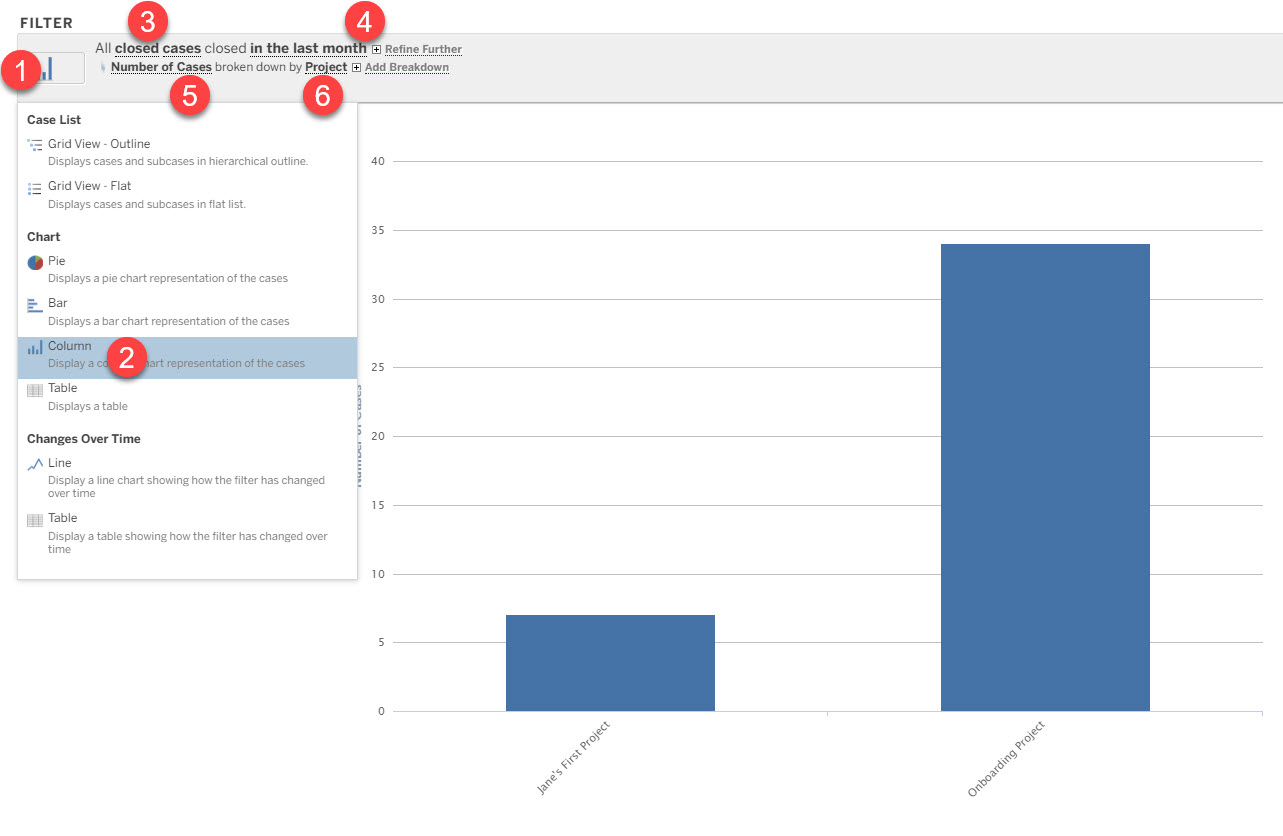Click the y-axis value 35
1283x836 pixels.
[378, 230]
